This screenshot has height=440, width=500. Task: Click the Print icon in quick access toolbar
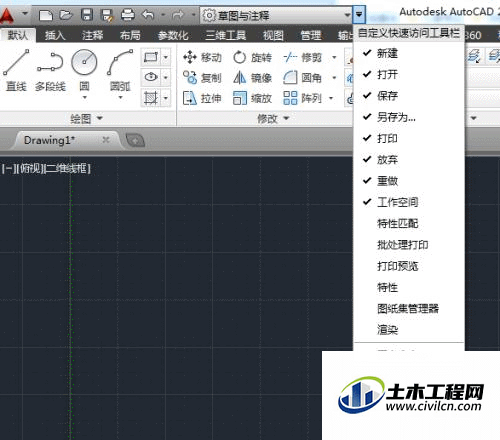tap(128, 15)
